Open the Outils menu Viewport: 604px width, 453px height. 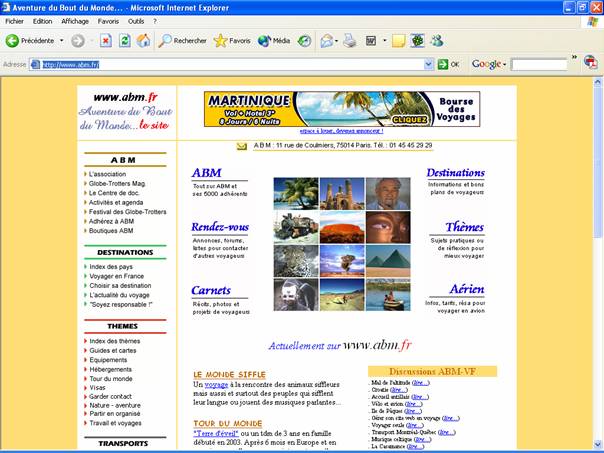[x=136, y=22]
